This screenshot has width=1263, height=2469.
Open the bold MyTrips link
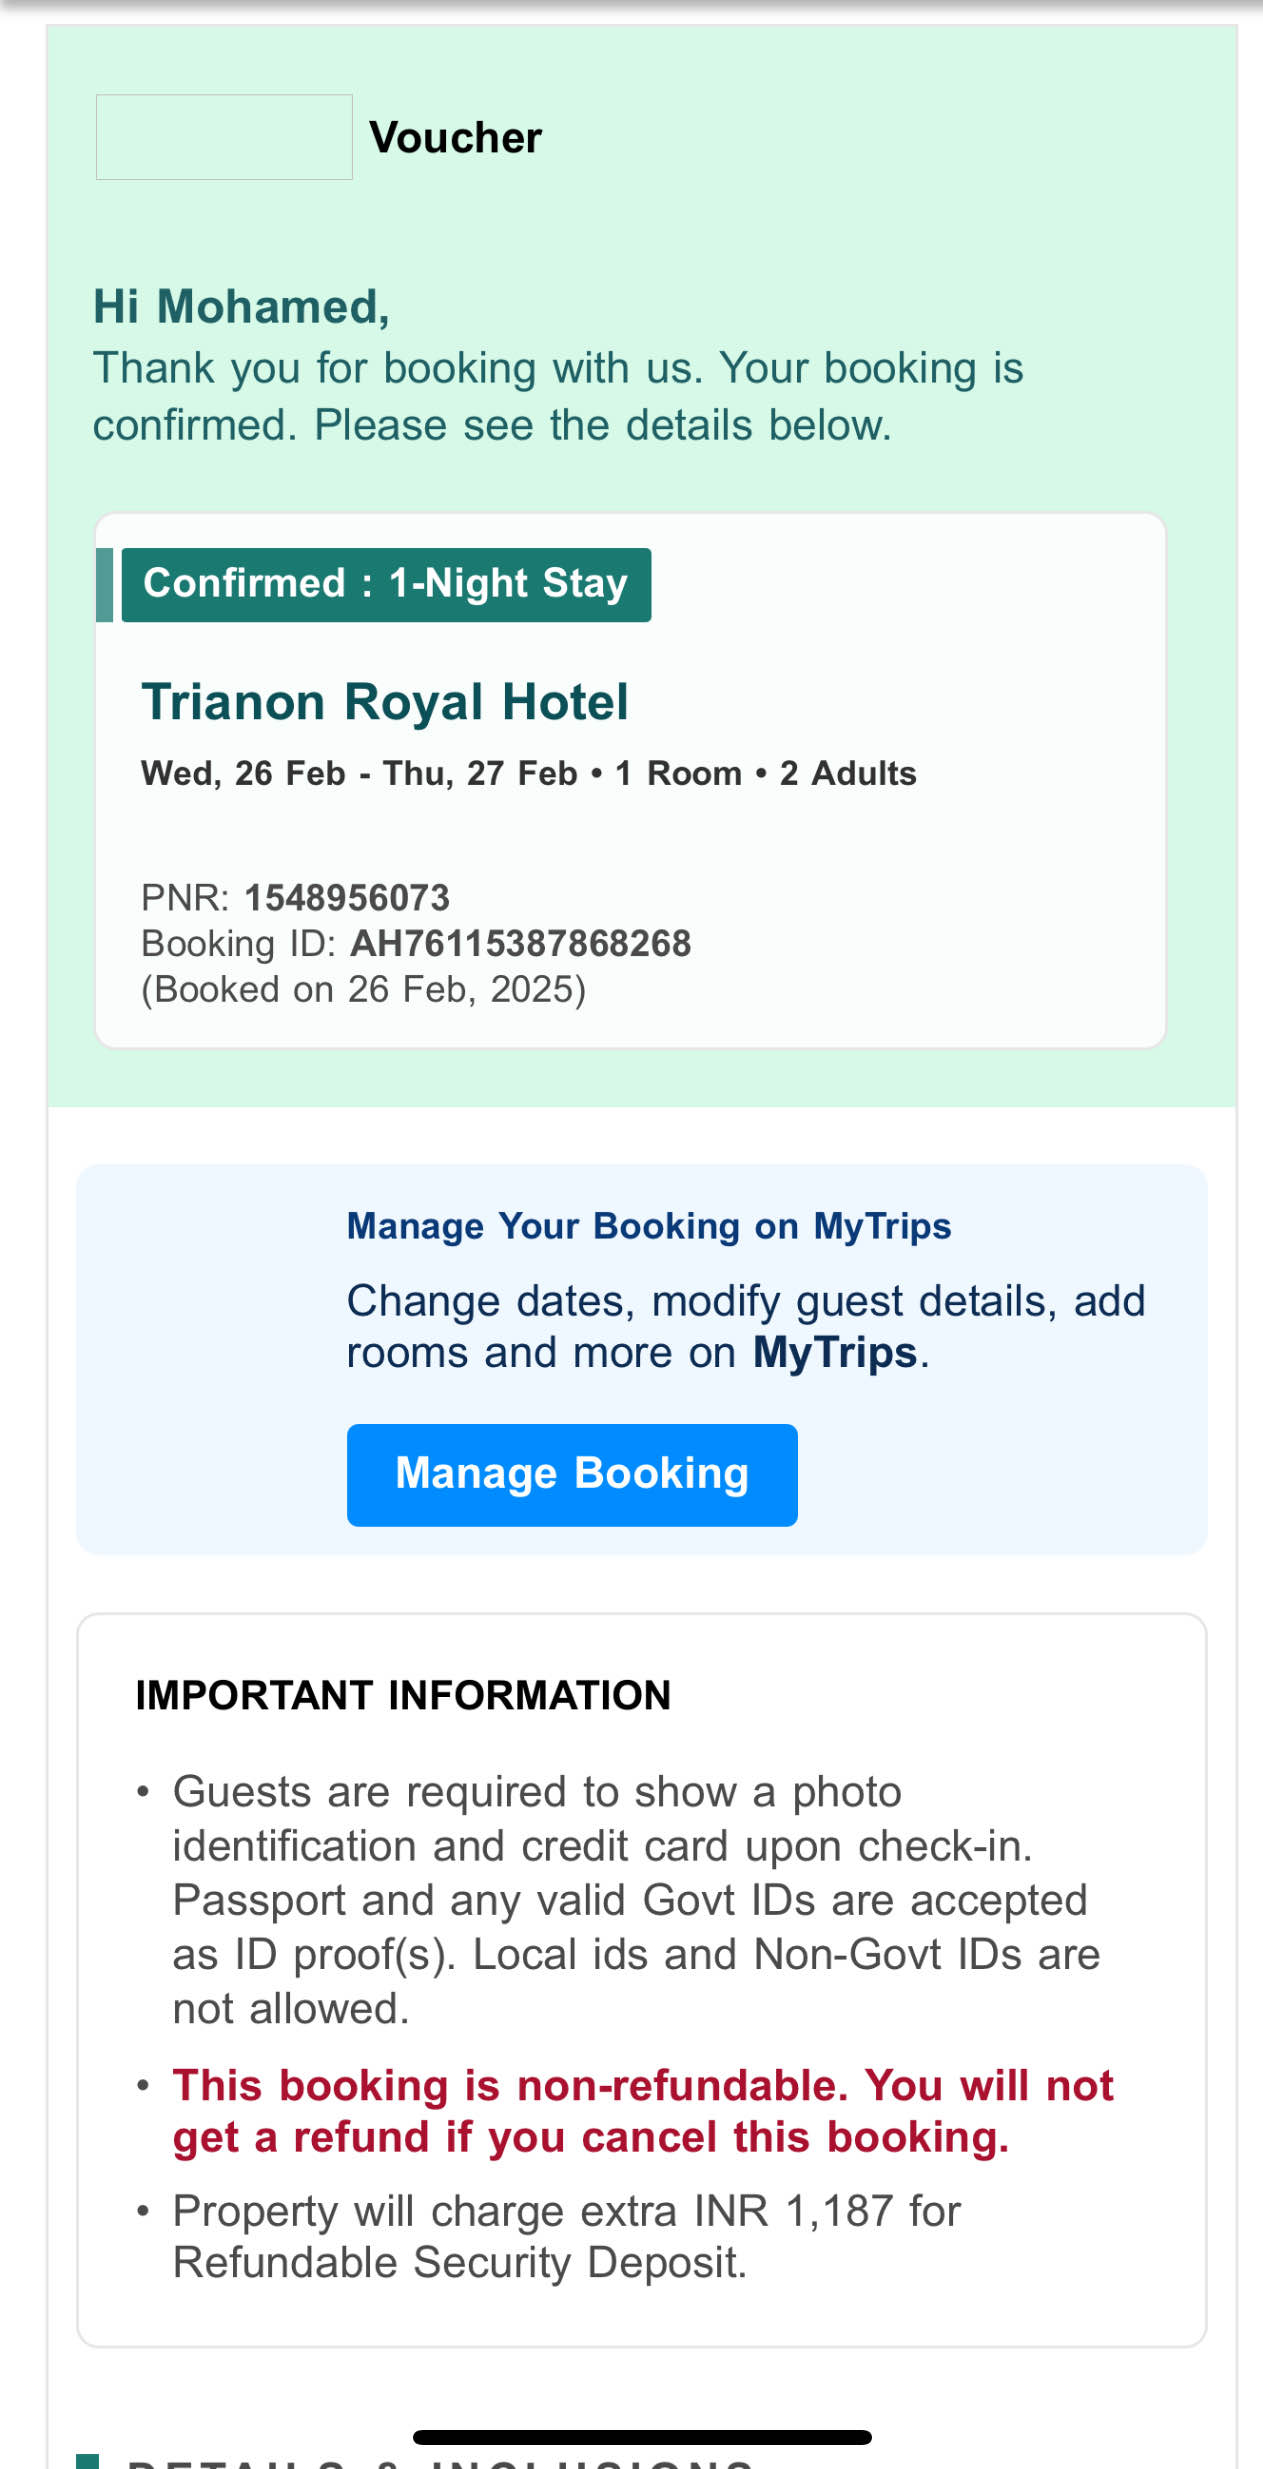point(834,1353)
